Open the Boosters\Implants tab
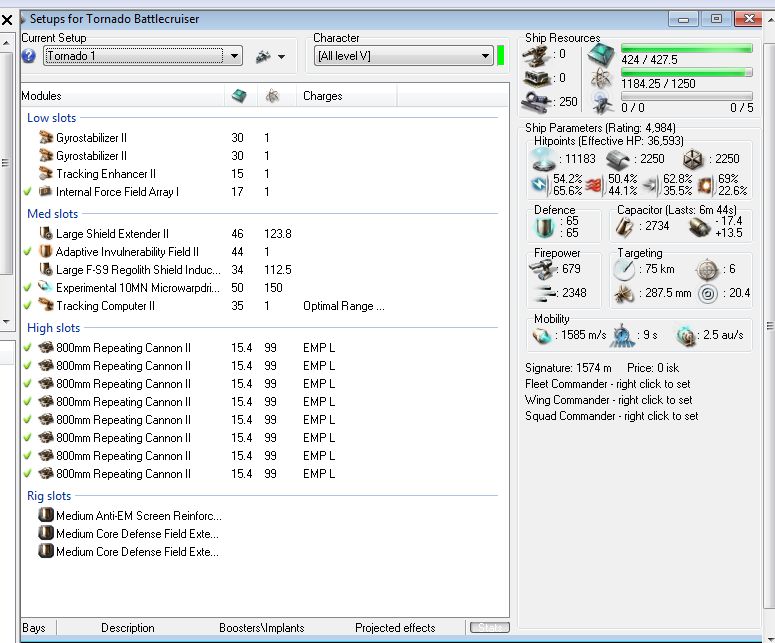 (261, 628)
